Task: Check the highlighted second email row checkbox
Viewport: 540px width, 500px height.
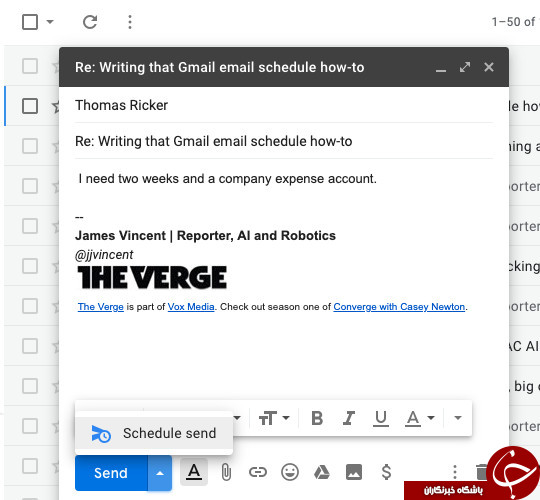Action: (30, 106)
